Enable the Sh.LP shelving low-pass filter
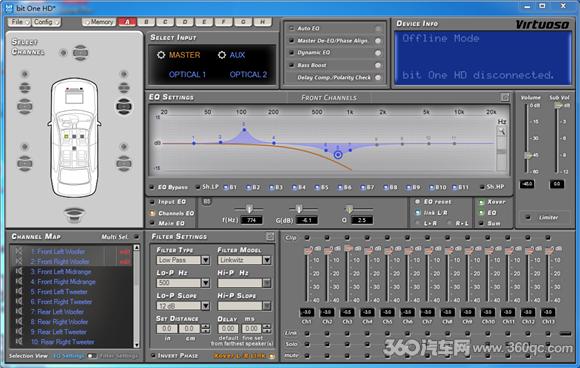Image resolution: width=580 pixels, height=368 pixels. pyautogui.click(x=198, y=187)
